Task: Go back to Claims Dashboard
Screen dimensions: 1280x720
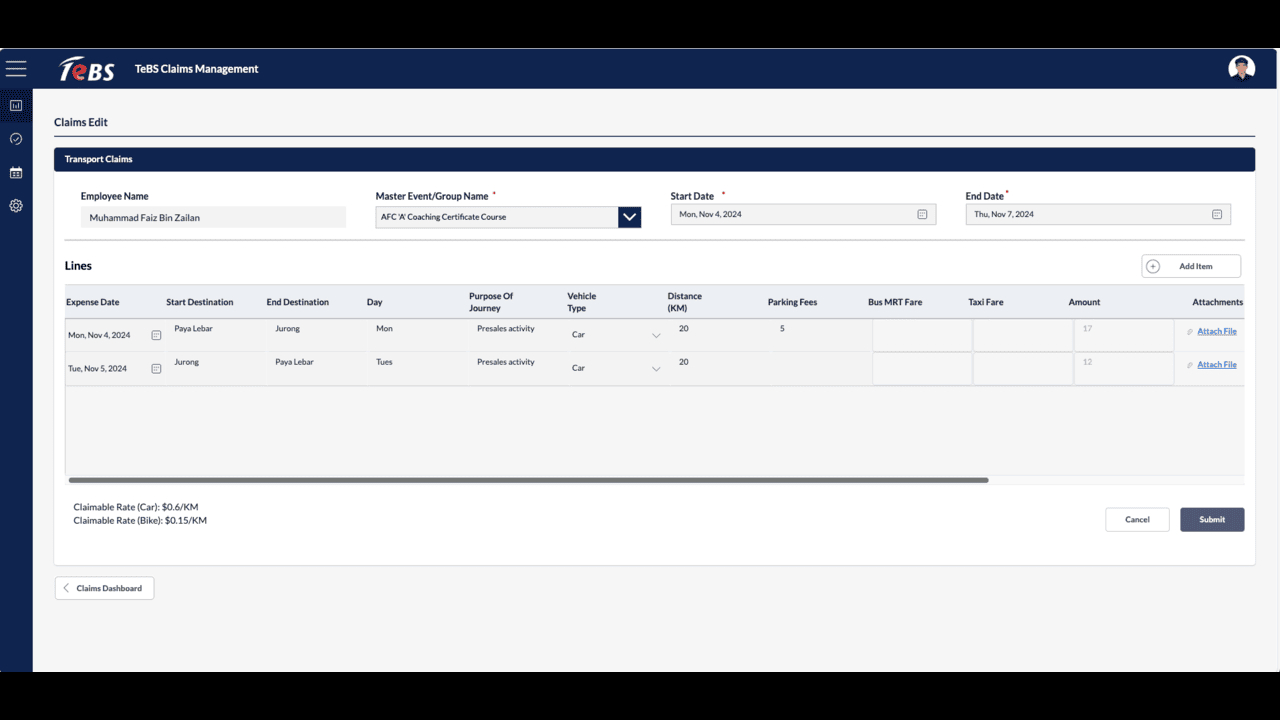Action: [x=104, y=588]
